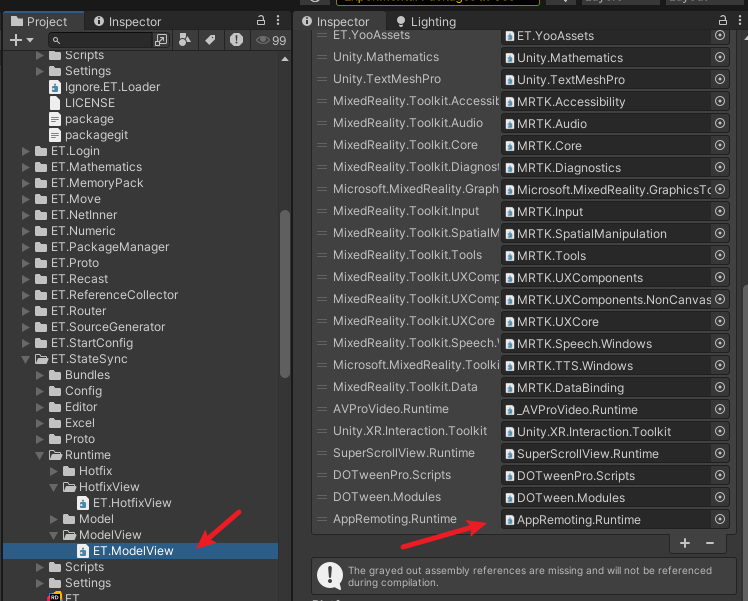The height and width of the screenshot is (601, 748).
Task: Open object picker for Unity.Mathematics
Action: tap(720, 57)
